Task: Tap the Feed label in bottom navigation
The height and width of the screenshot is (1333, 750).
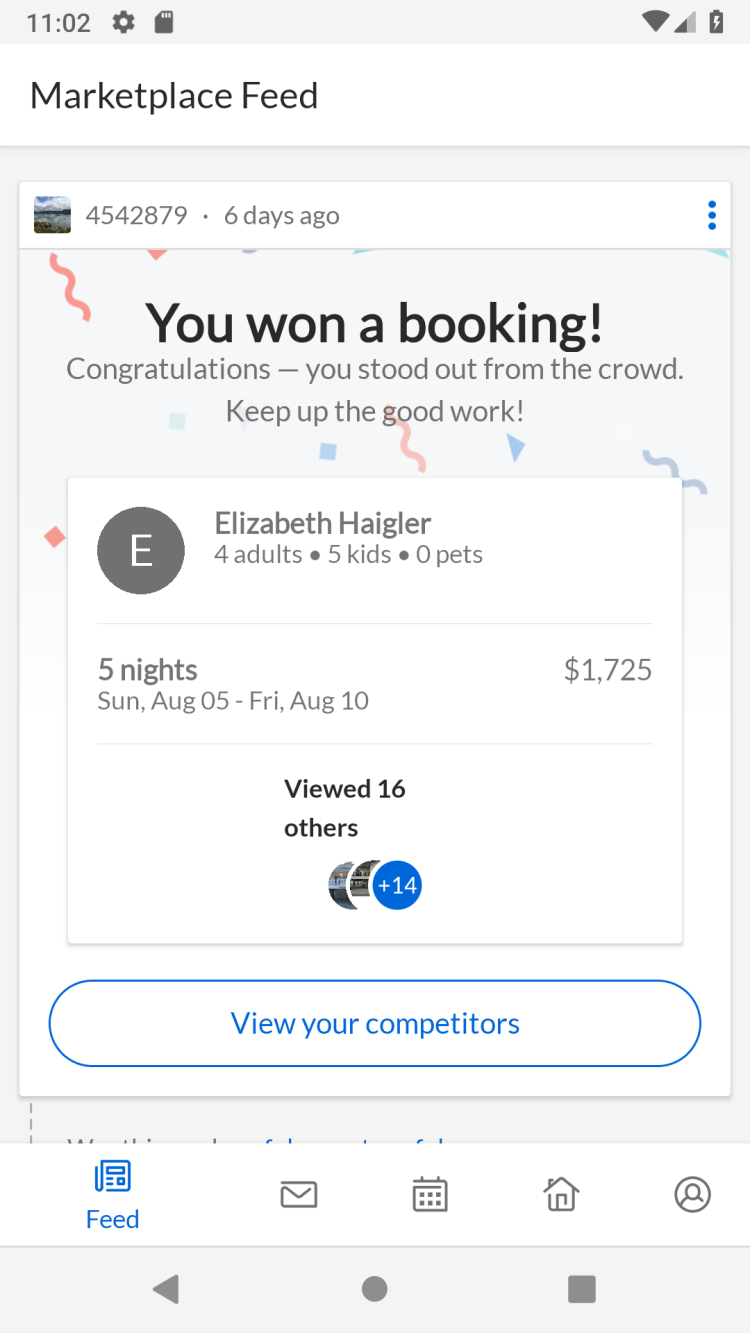Action: (x=112, y=1219)
